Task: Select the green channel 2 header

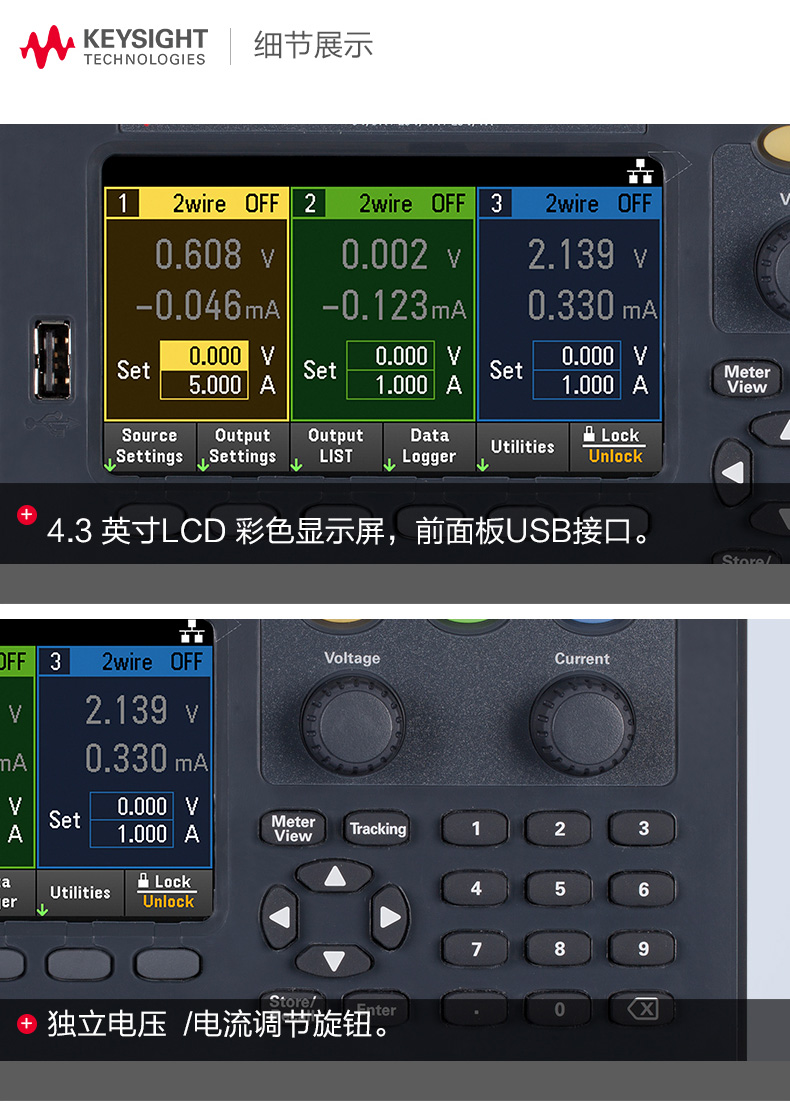Action: pos(383,204)
